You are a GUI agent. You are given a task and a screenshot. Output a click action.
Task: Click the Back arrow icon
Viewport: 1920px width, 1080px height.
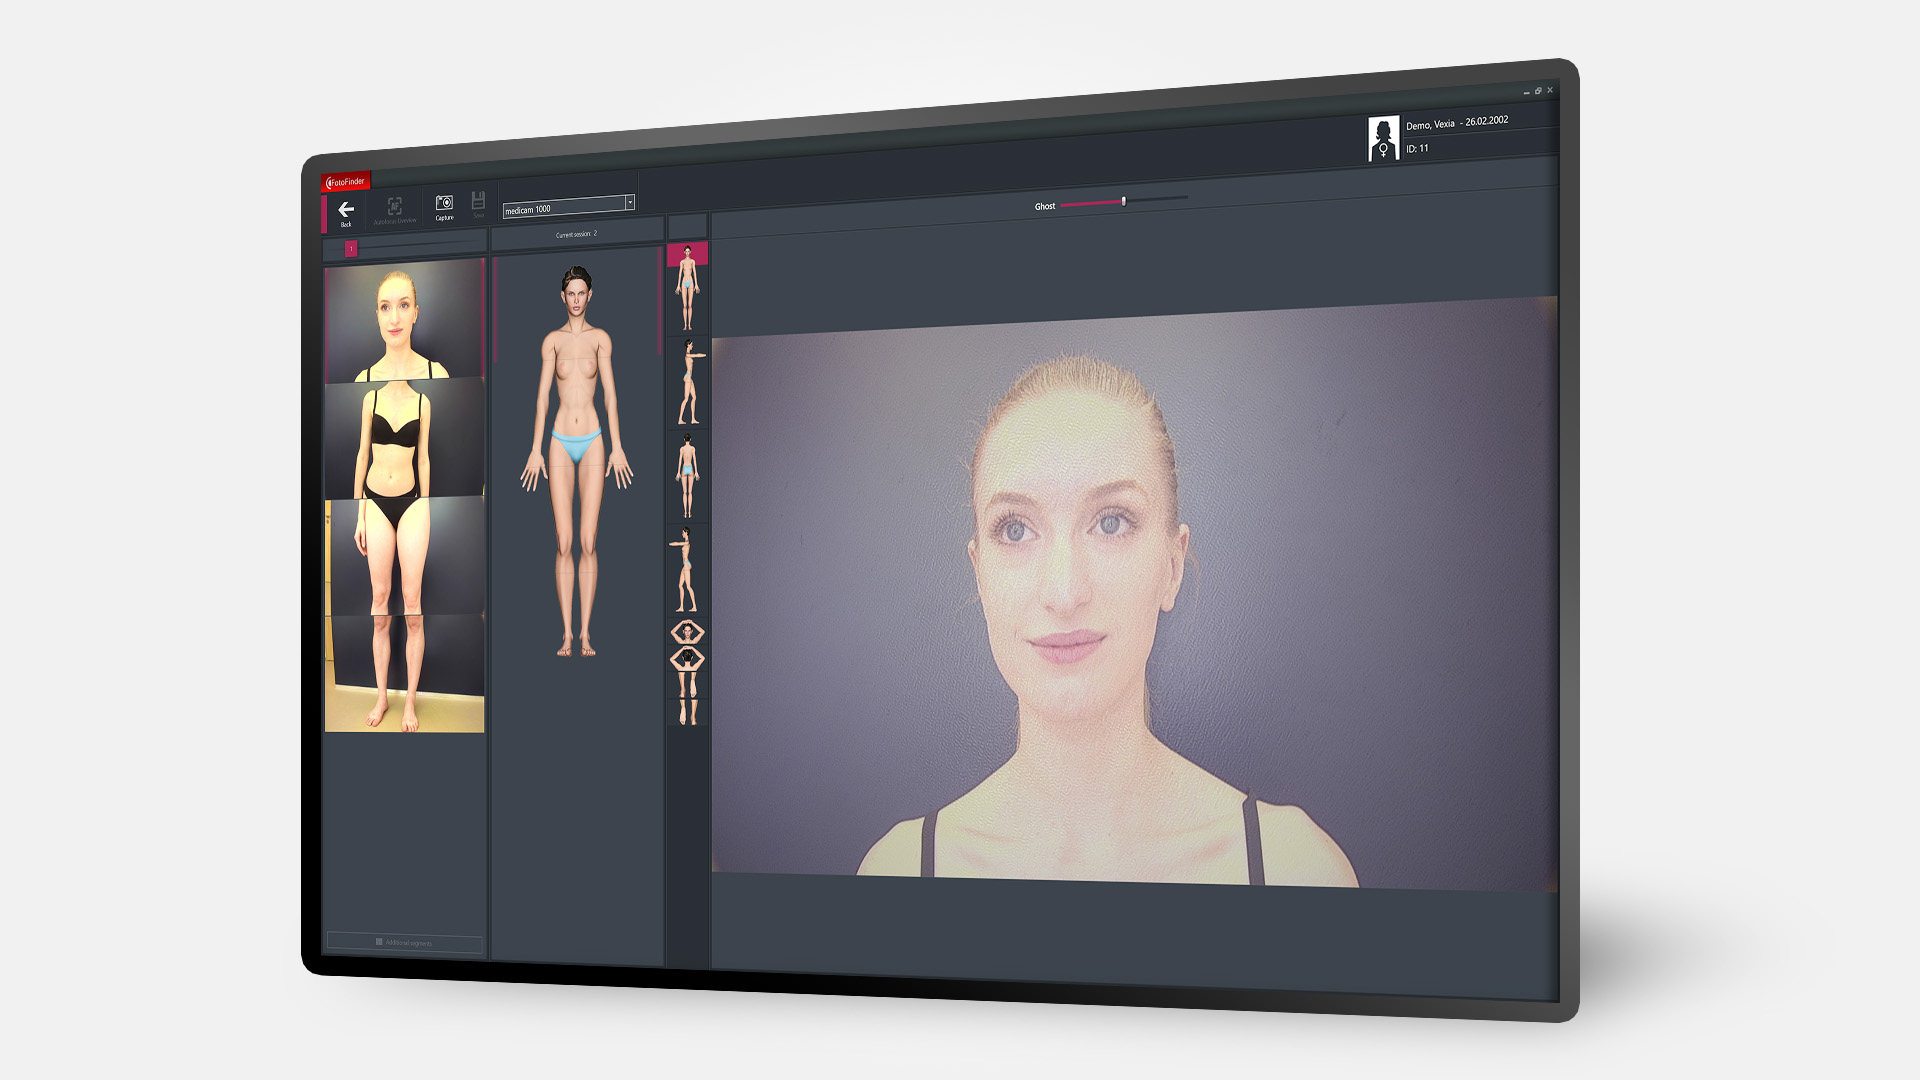pyautogui.click(x=346, y=210)
